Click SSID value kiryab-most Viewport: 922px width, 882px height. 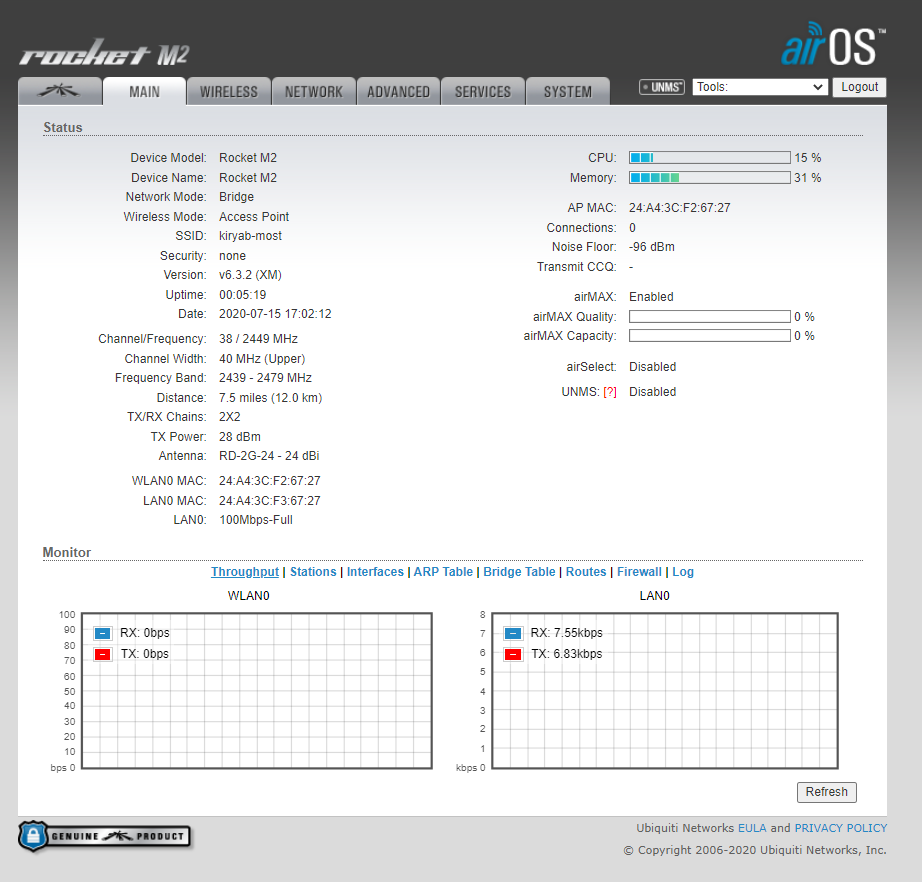pyautogui.click(x=250, y=236)
